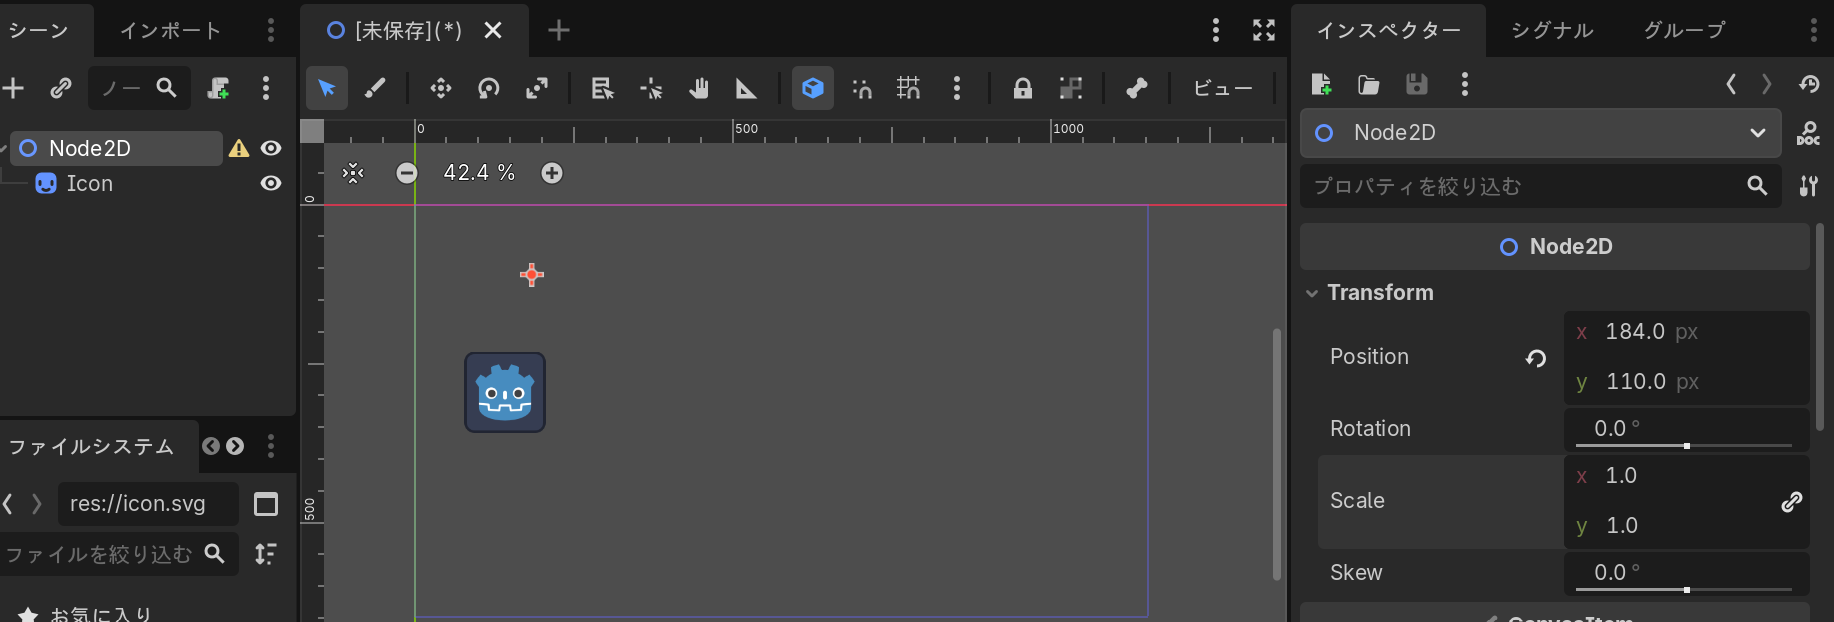Activate the Rotate Mode tool
1834x622 pixels.
pos(489,88)
